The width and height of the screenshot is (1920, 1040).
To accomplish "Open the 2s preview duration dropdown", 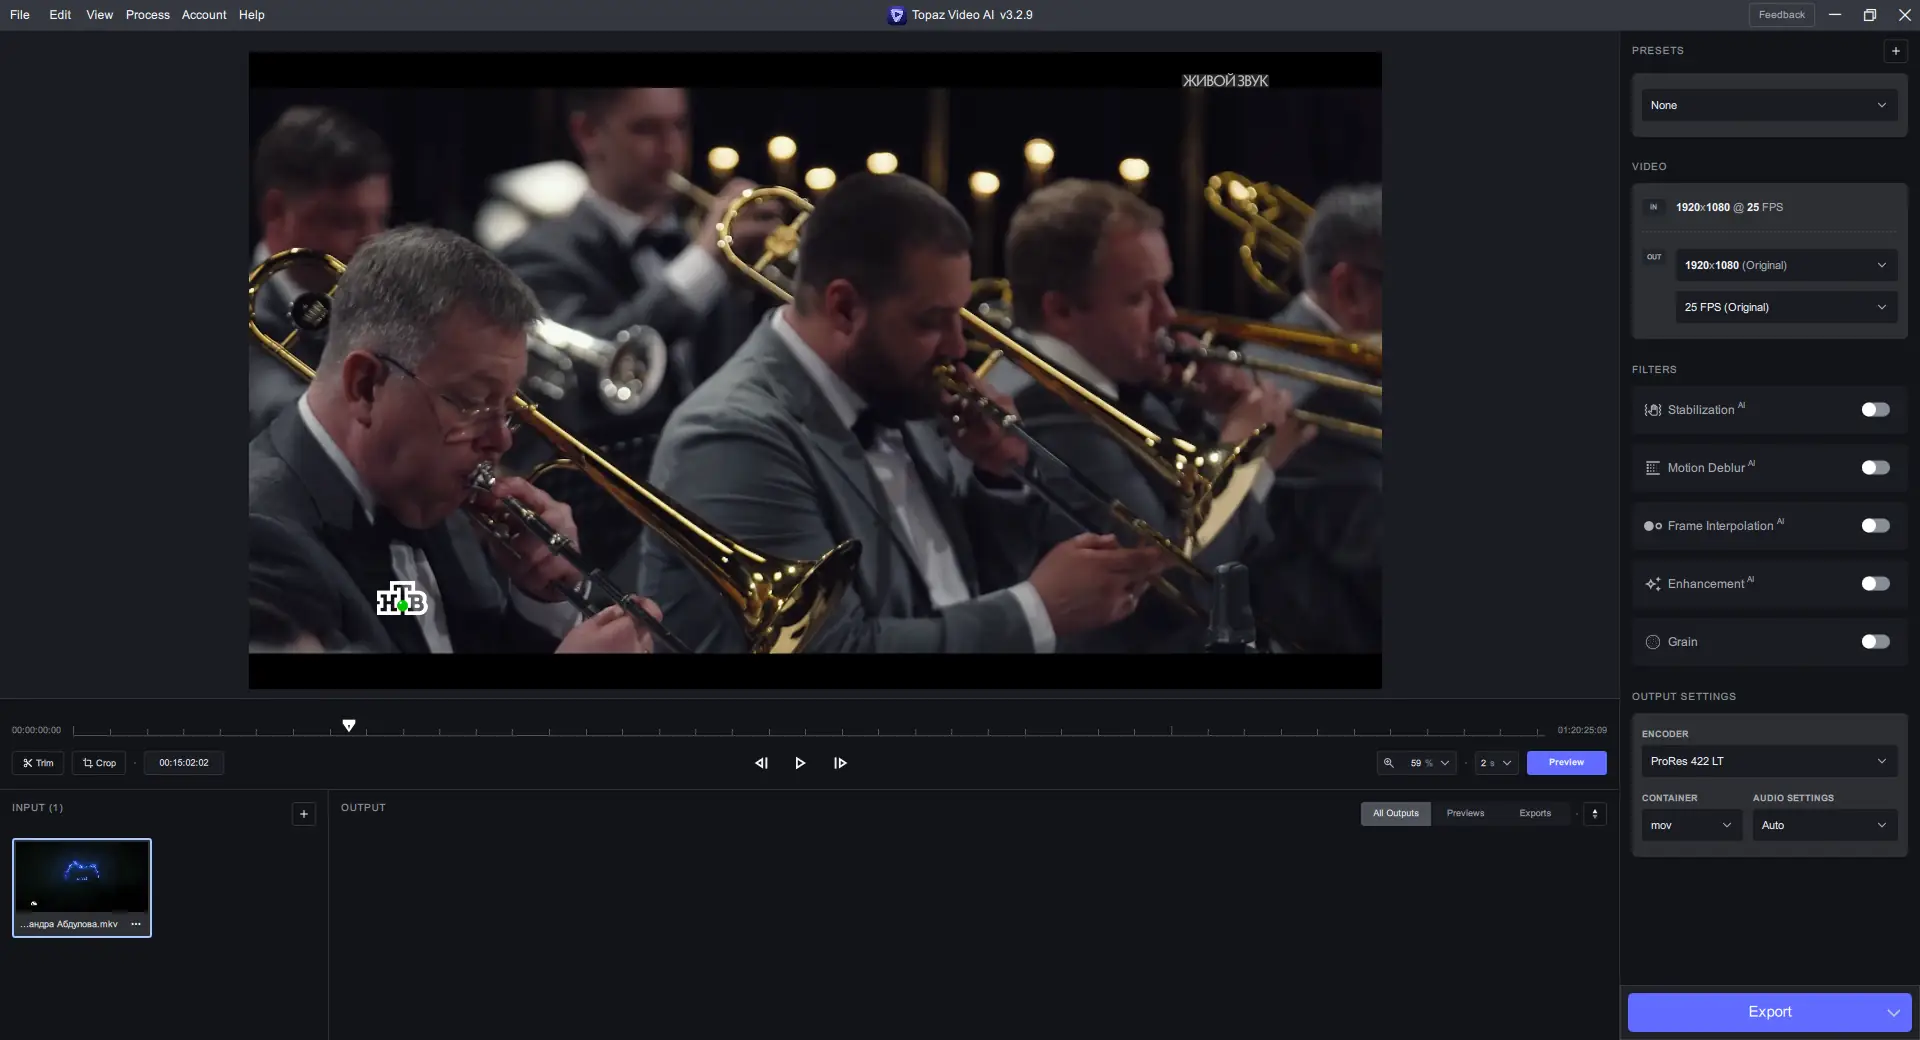I will pyautogui.click(x=1496, y=763).
